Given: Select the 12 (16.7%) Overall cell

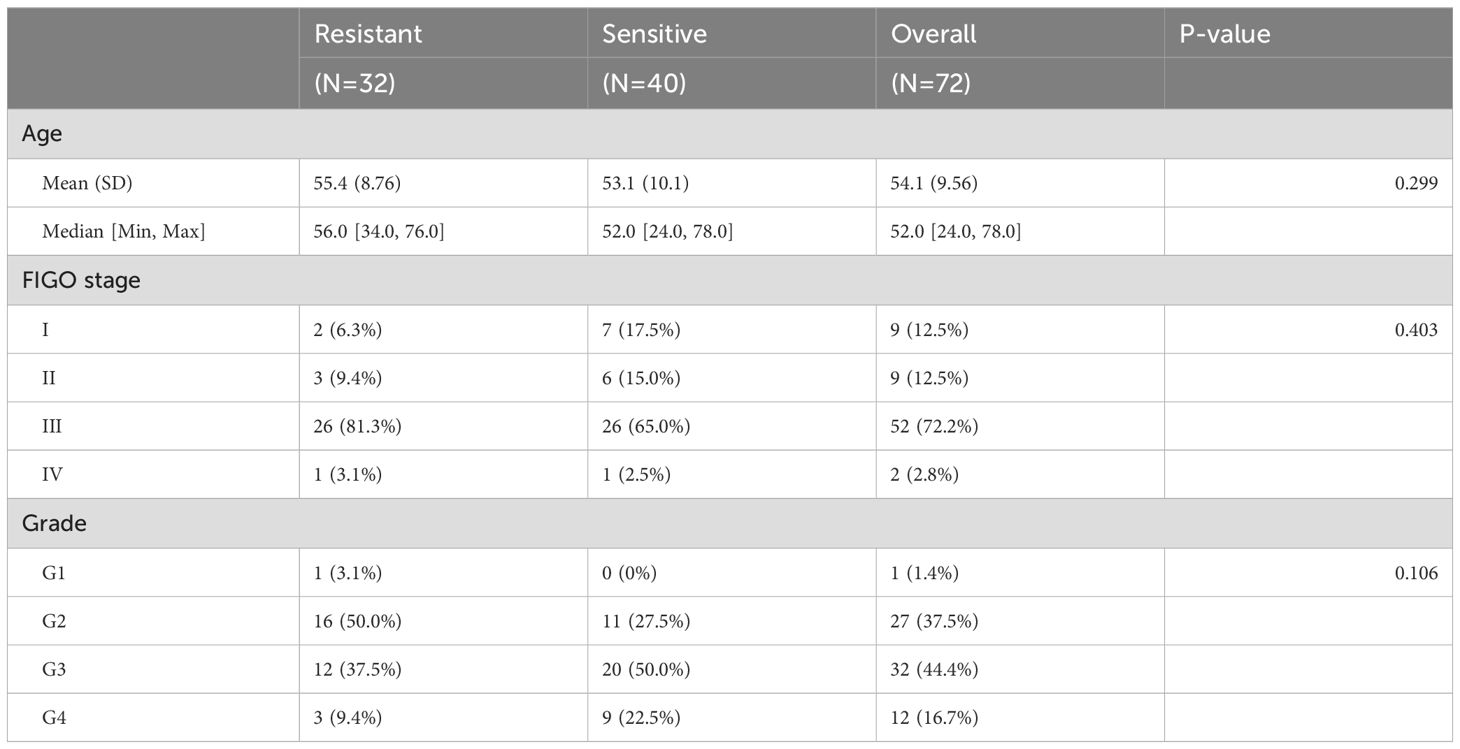Looking at the screenshot, I should 934,717.
